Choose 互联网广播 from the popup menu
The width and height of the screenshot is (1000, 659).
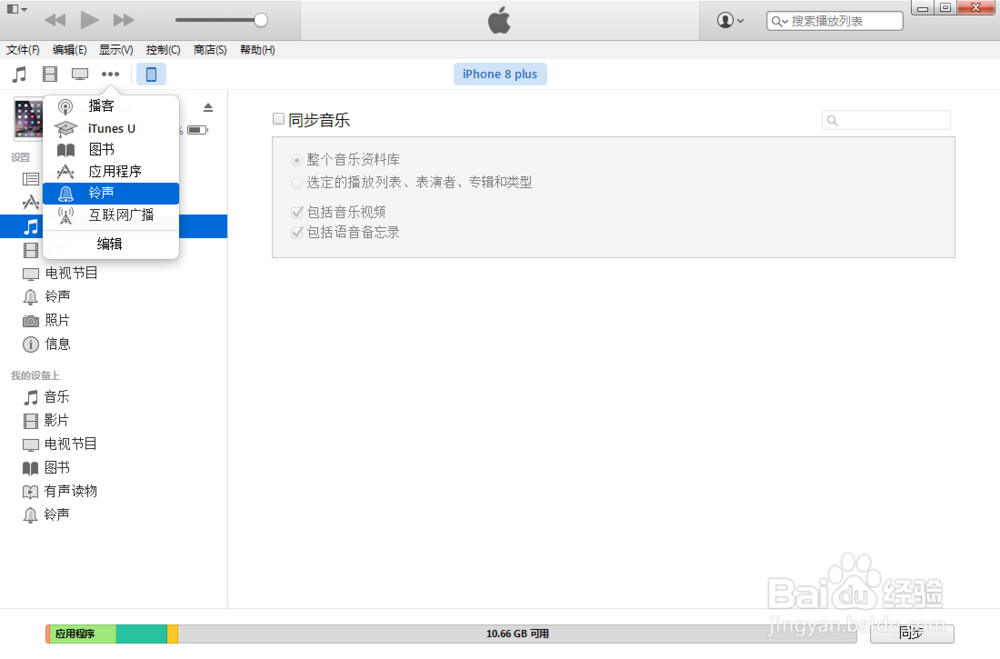point(111,215)
